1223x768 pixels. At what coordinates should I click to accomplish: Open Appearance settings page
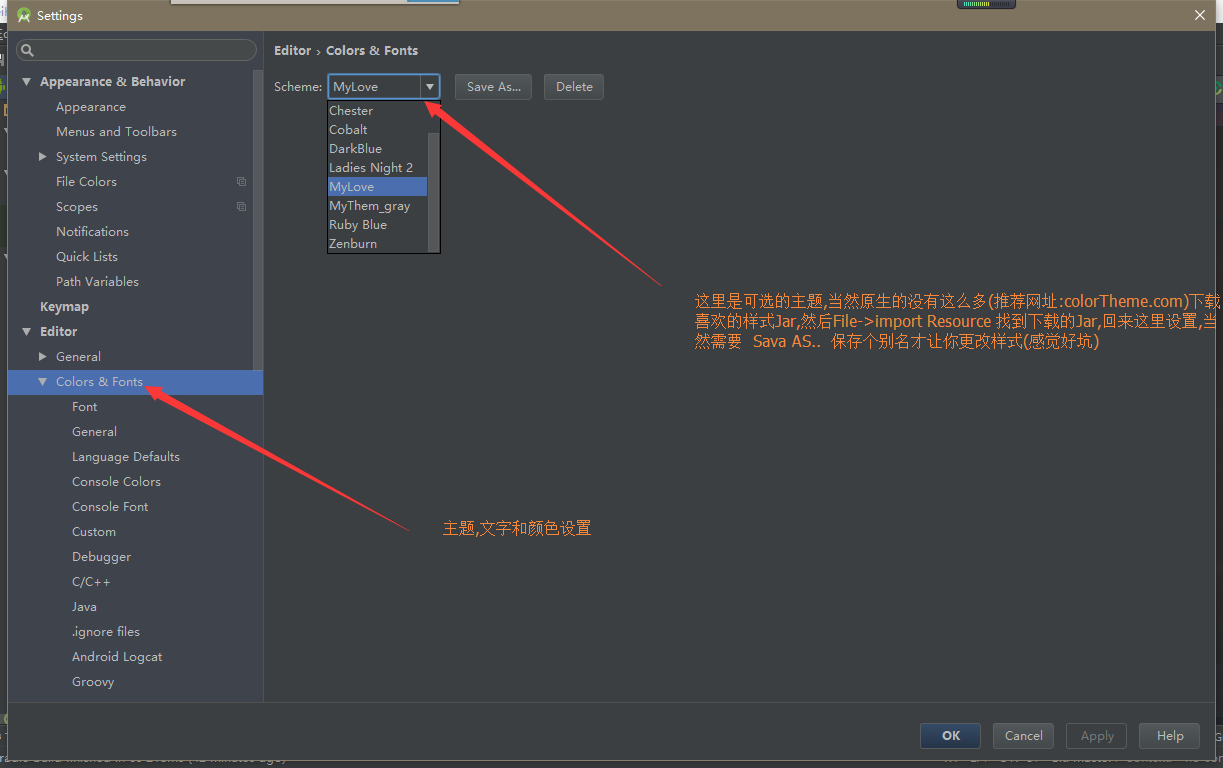point(91,107)
